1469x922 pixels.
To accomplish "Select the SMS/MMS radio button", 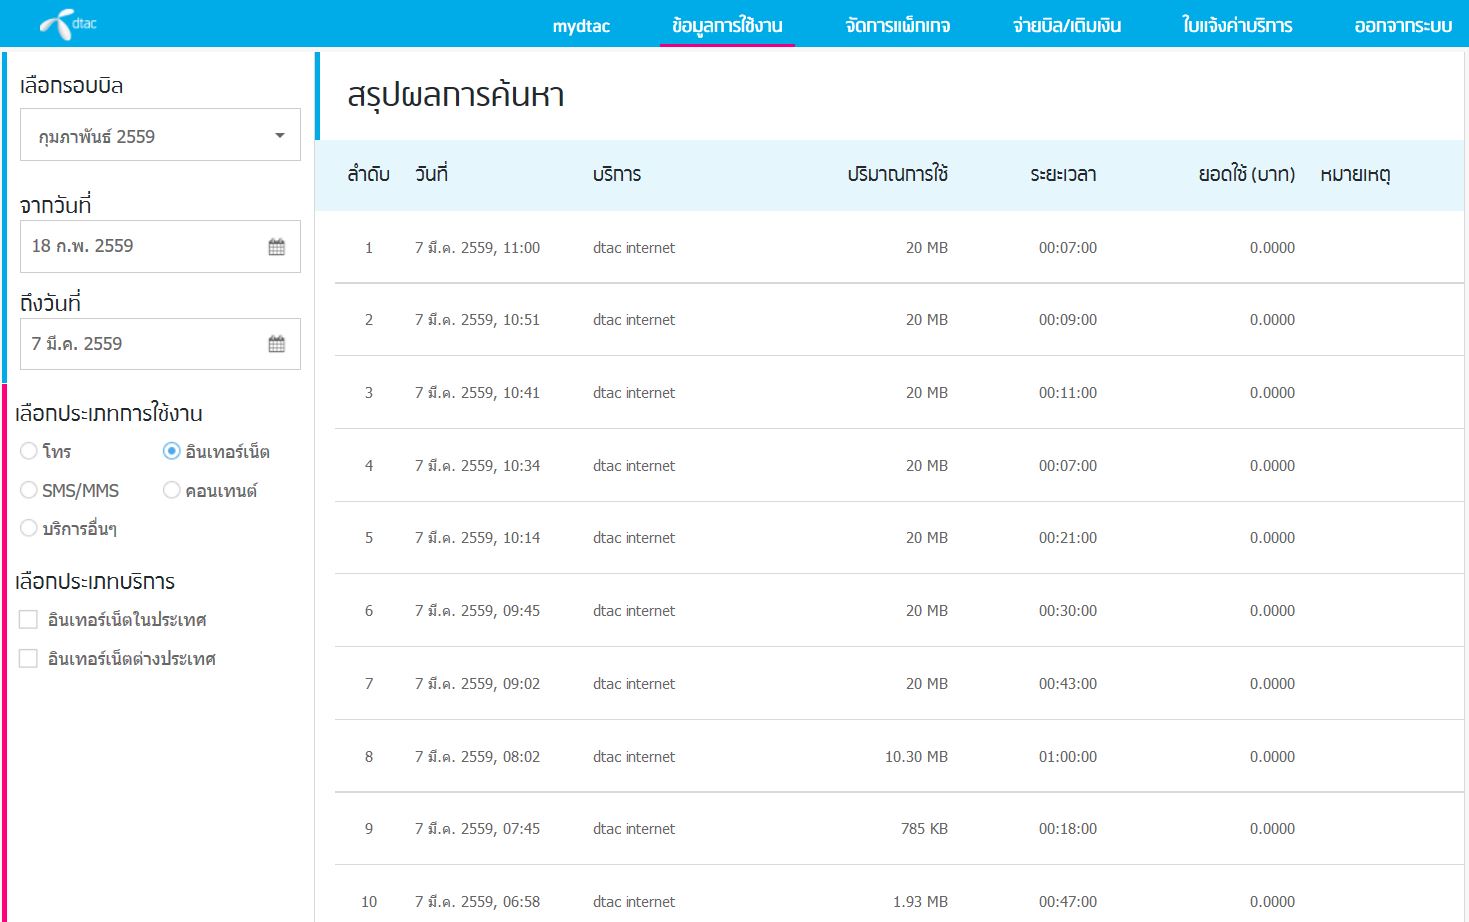I will tap(29, 490).
